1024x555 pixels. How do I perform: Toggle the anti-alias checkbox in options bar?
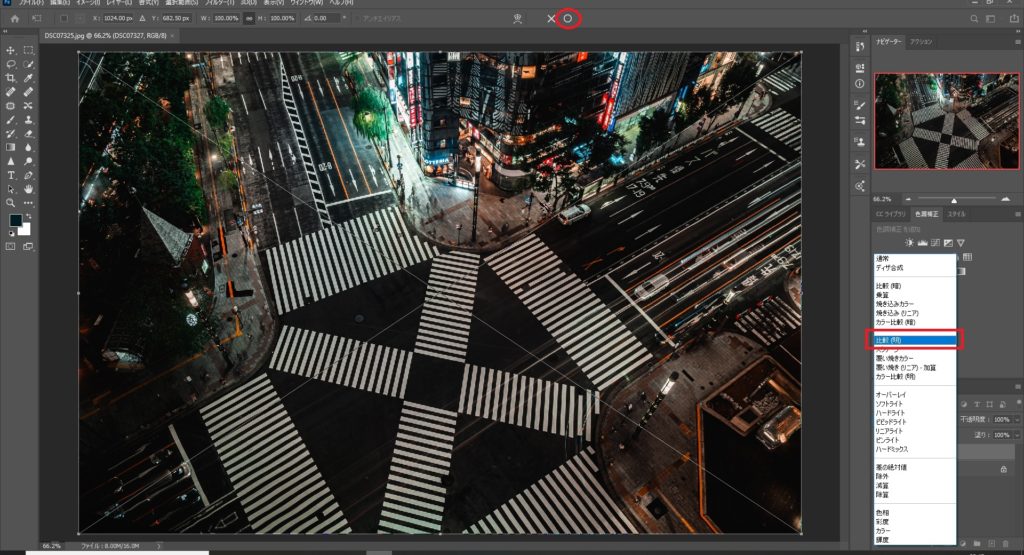click(x=357, y=18)
